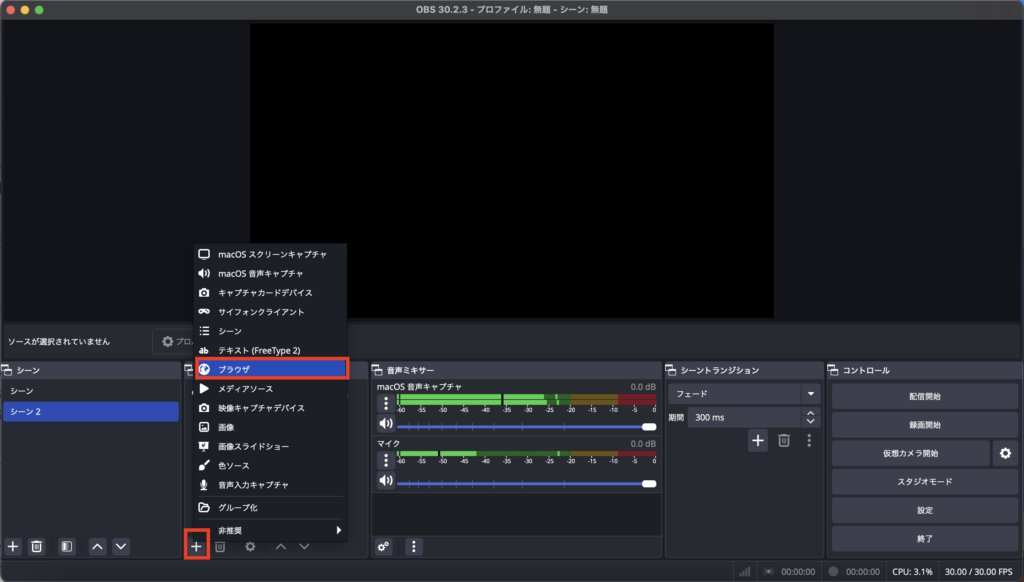Adjust マイク volume slider
1024x582 pixels.
pos(526,483)
